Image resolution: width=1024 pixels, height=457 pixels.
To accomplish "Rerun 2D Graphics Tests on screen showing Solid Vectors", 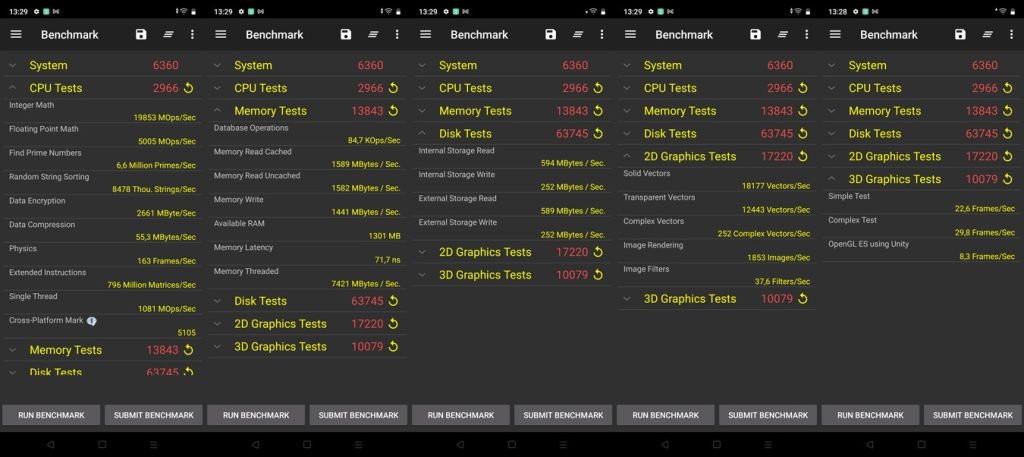I will [x=803, y=157].
